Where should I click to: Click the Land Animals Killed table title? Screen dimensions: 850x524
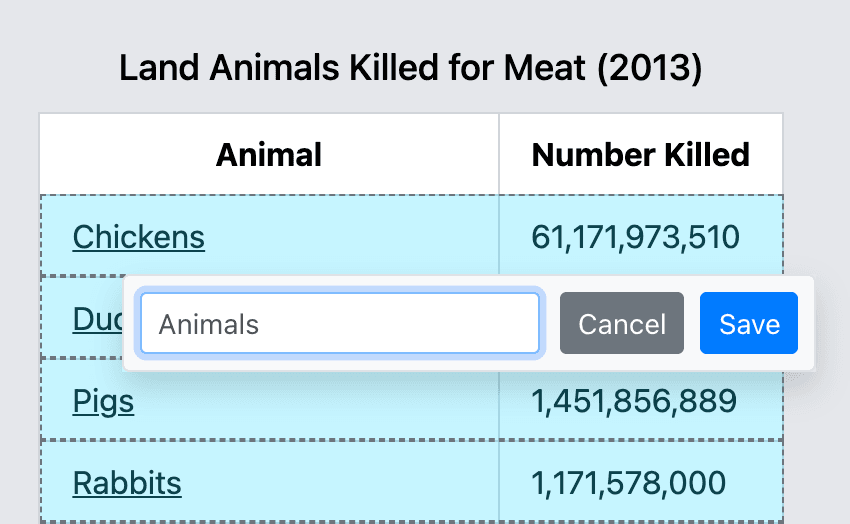tap(410, 69)
